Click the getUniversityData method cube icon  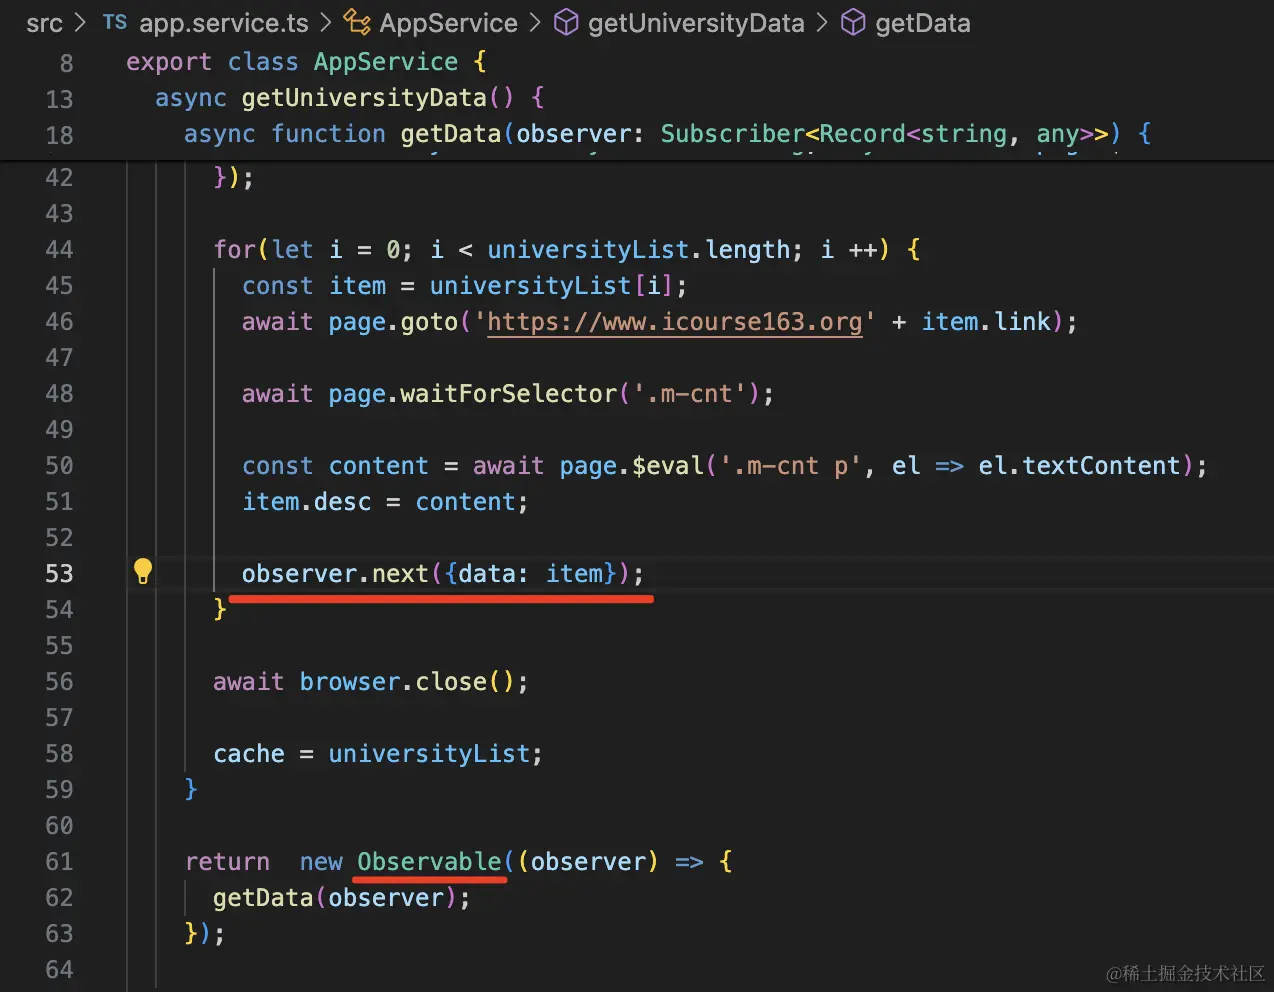tap(566, 22)
